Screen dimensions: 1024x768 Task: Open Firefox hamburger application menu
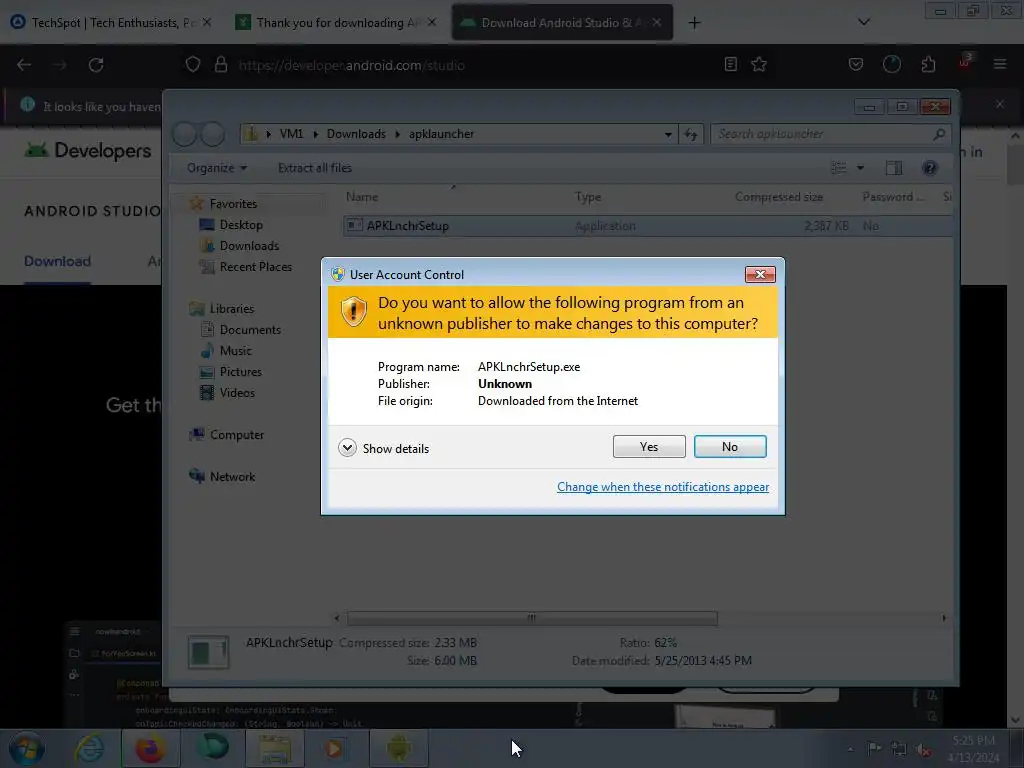tap(999, 64)
